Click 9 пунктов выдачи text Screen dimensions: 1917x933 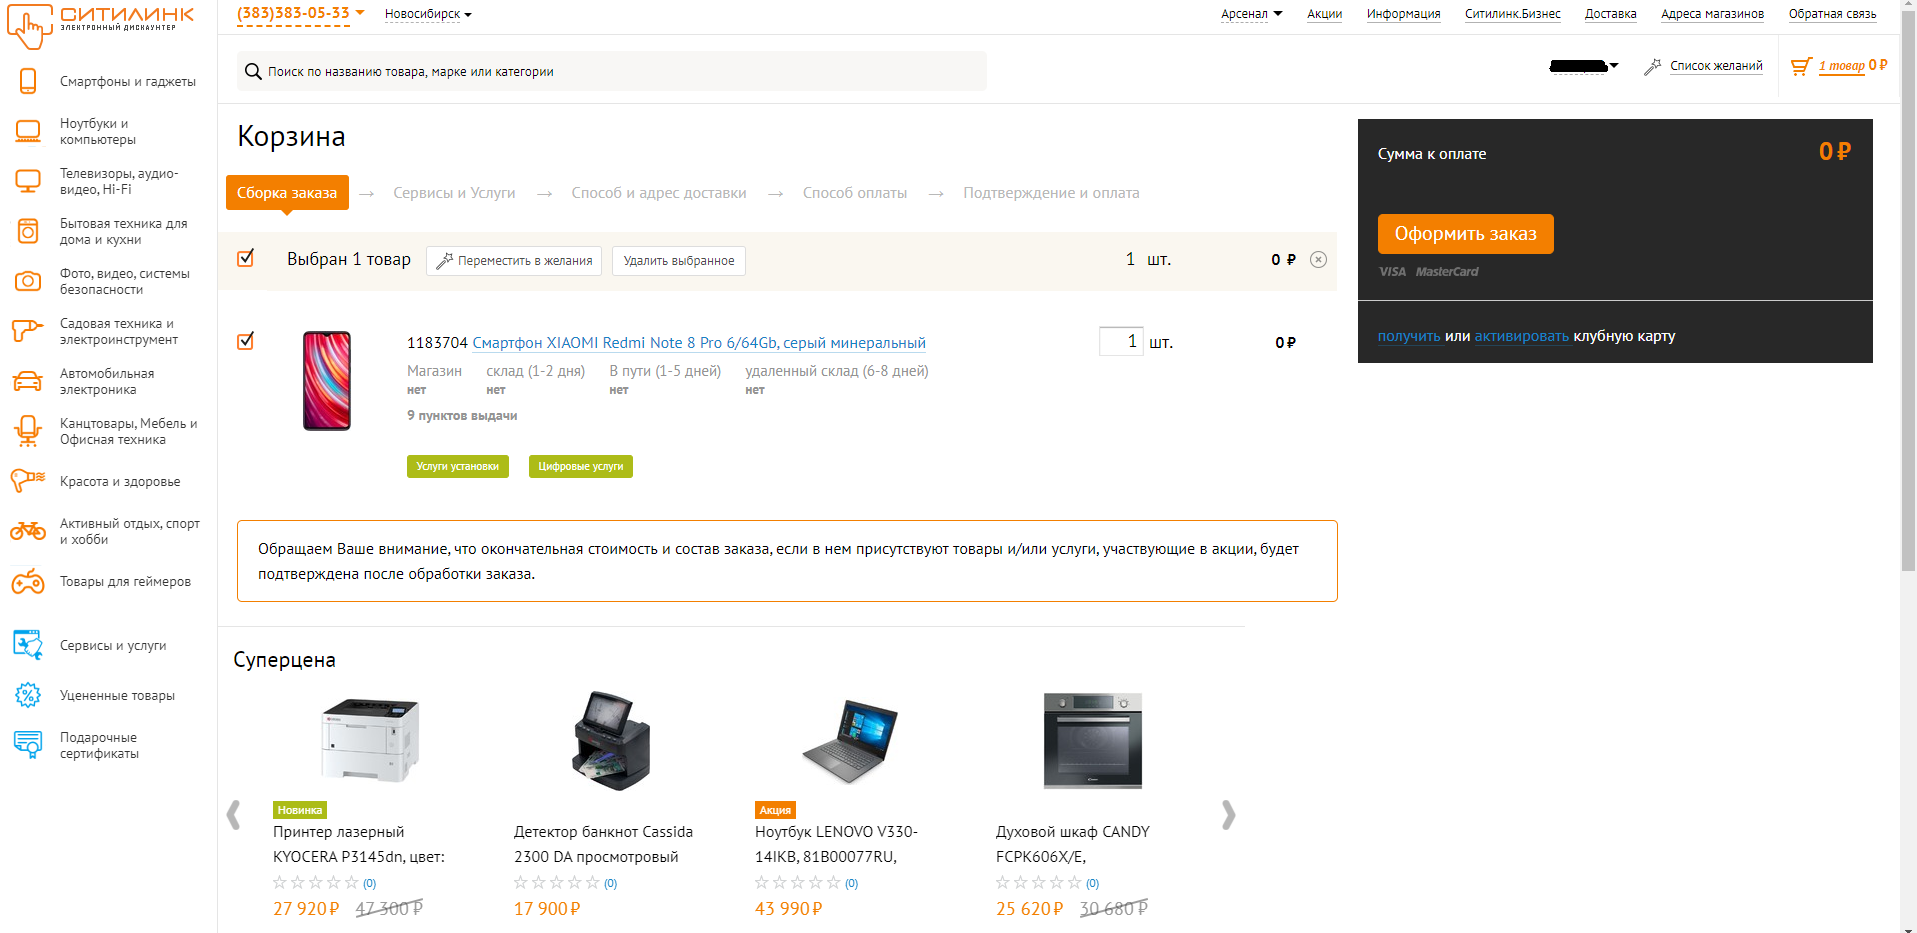tap(462, 416)
